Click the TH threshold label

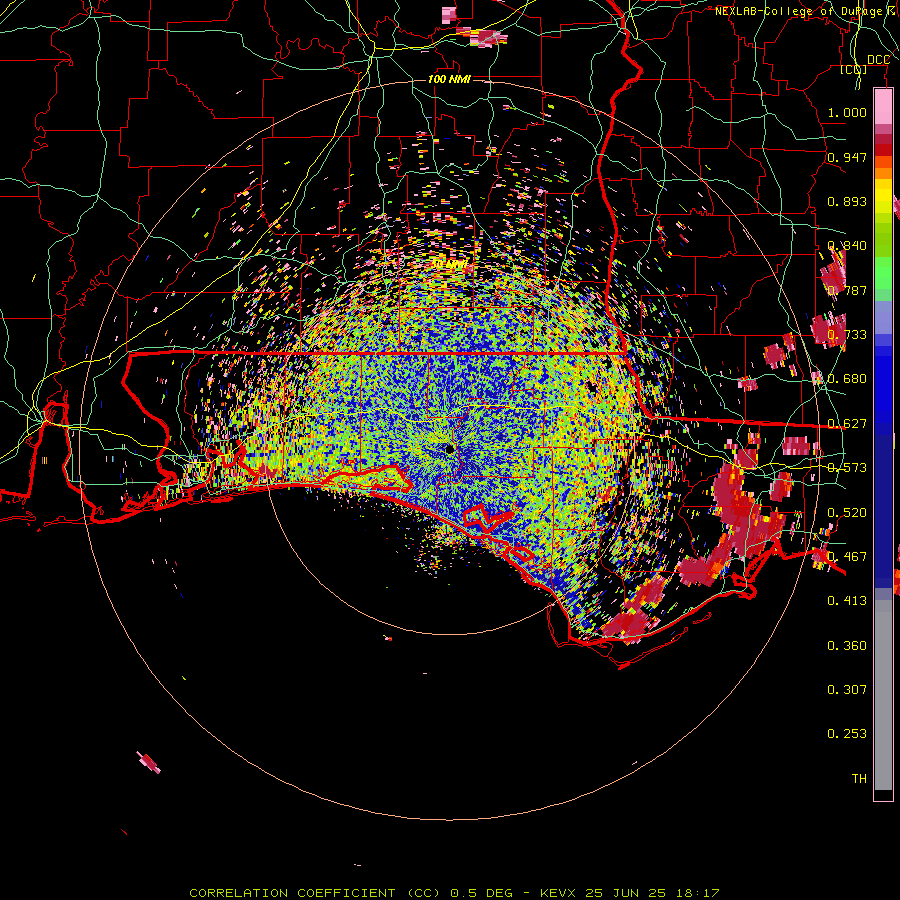click(x=859, y=779)
